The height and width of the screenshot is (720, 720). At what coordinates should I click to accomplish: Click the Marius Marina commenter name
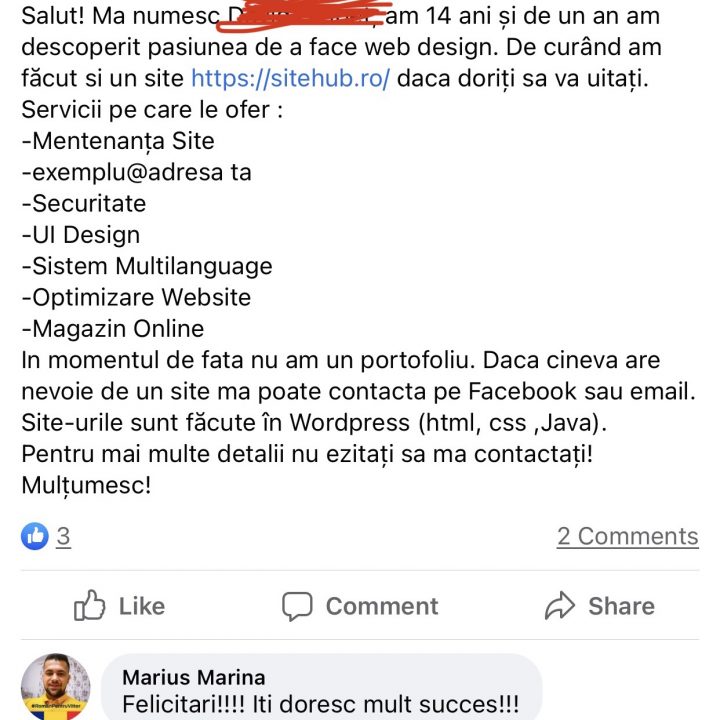click(x=193, y=677)
